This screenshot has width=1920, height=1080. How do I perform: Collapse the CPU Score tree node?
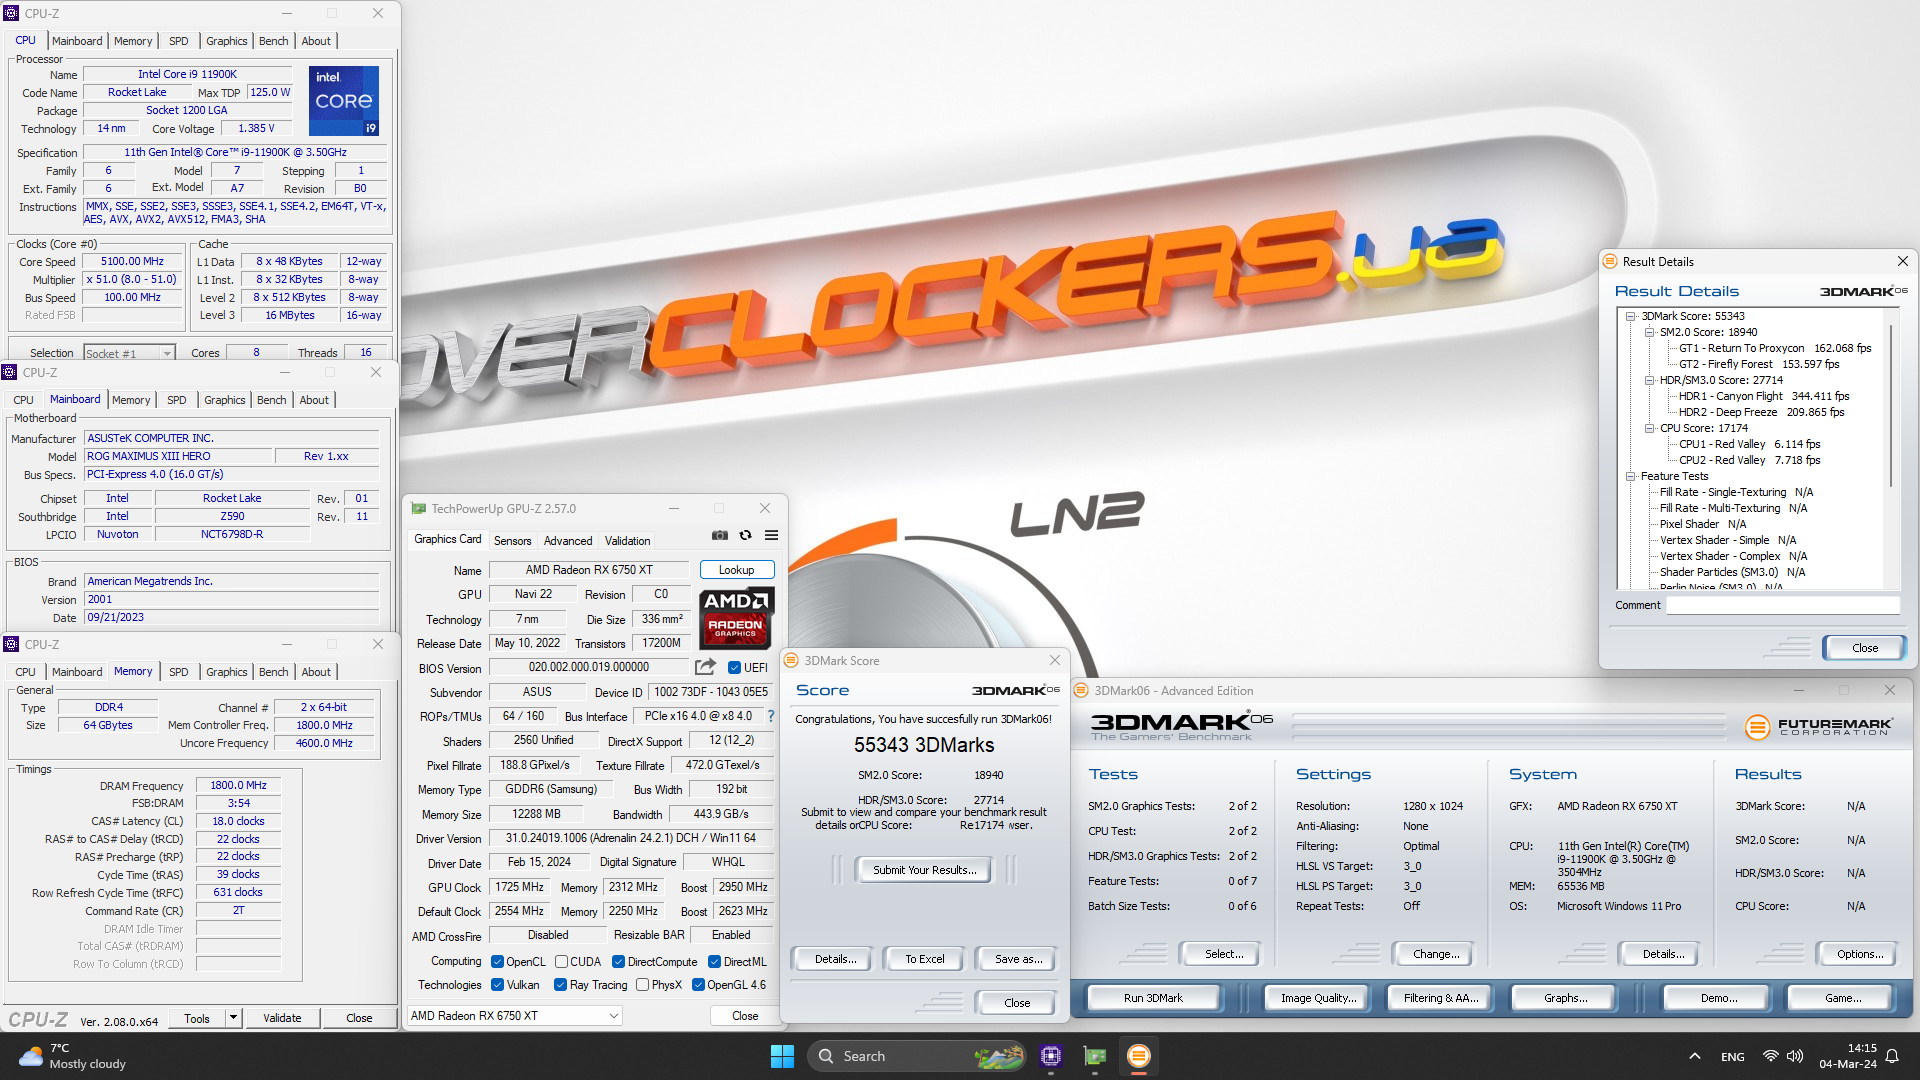click(1649, 428)
